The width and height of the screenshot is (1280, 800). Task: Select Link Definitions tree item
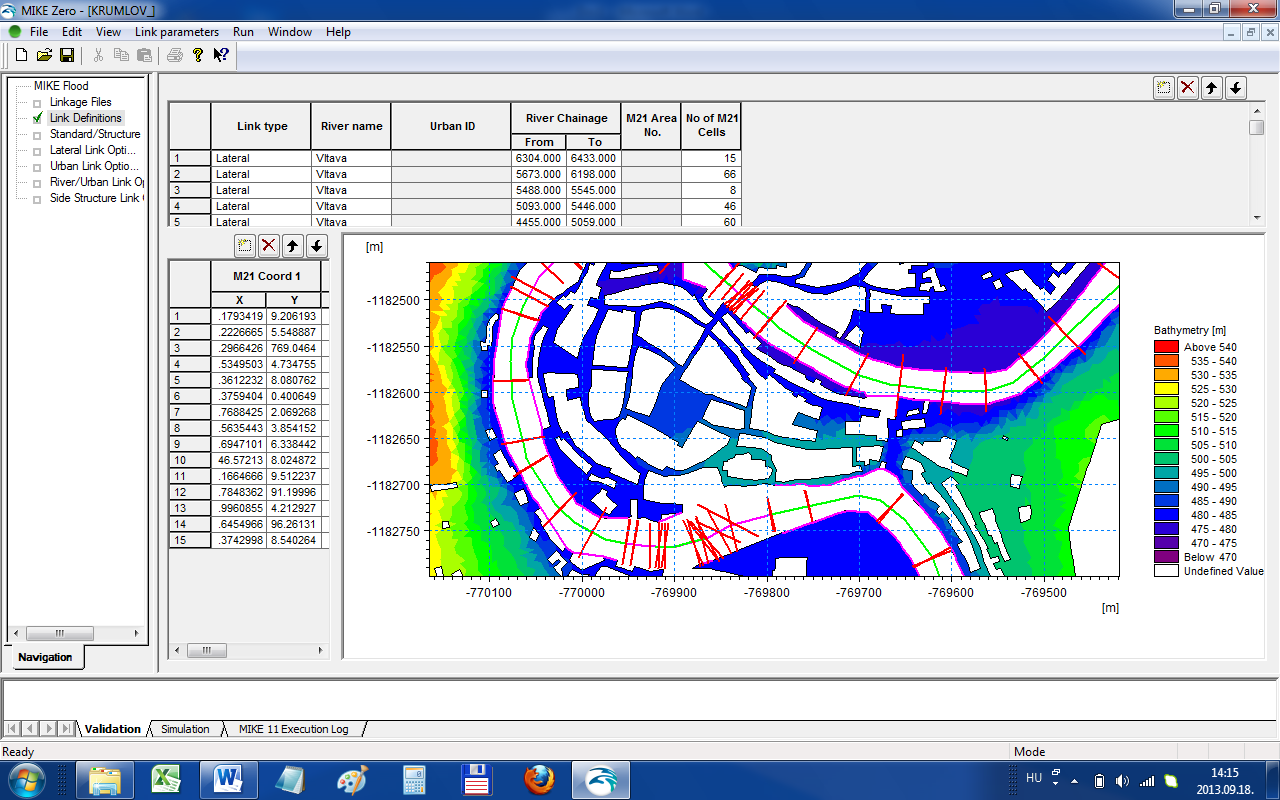(85, 118)
